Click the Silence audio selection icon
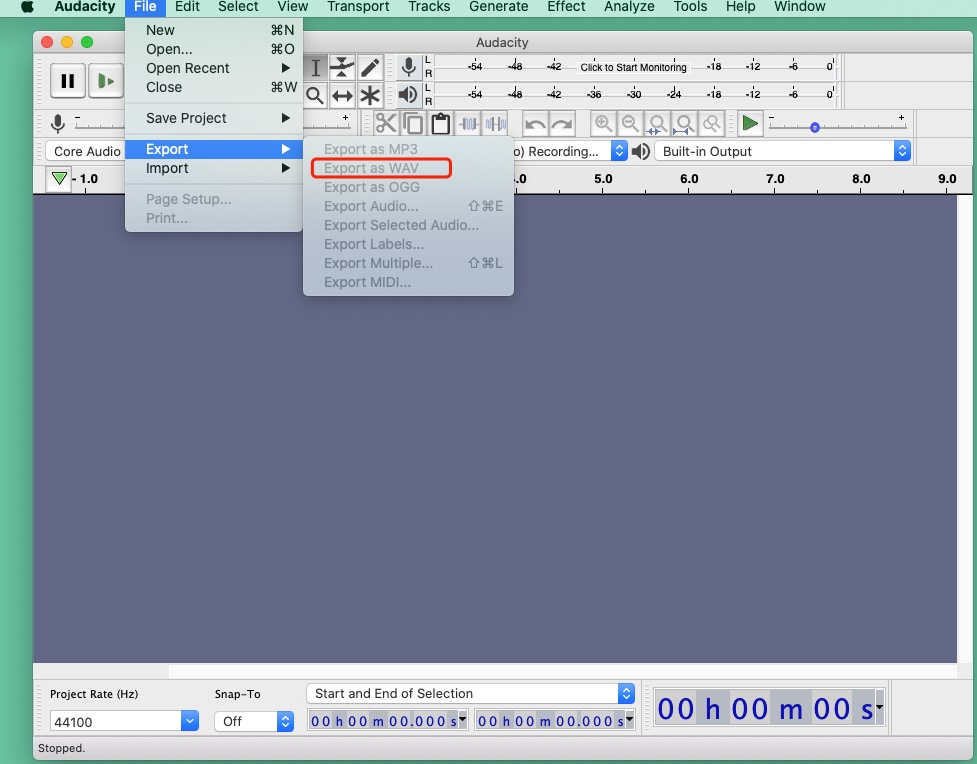 [495, 123]
